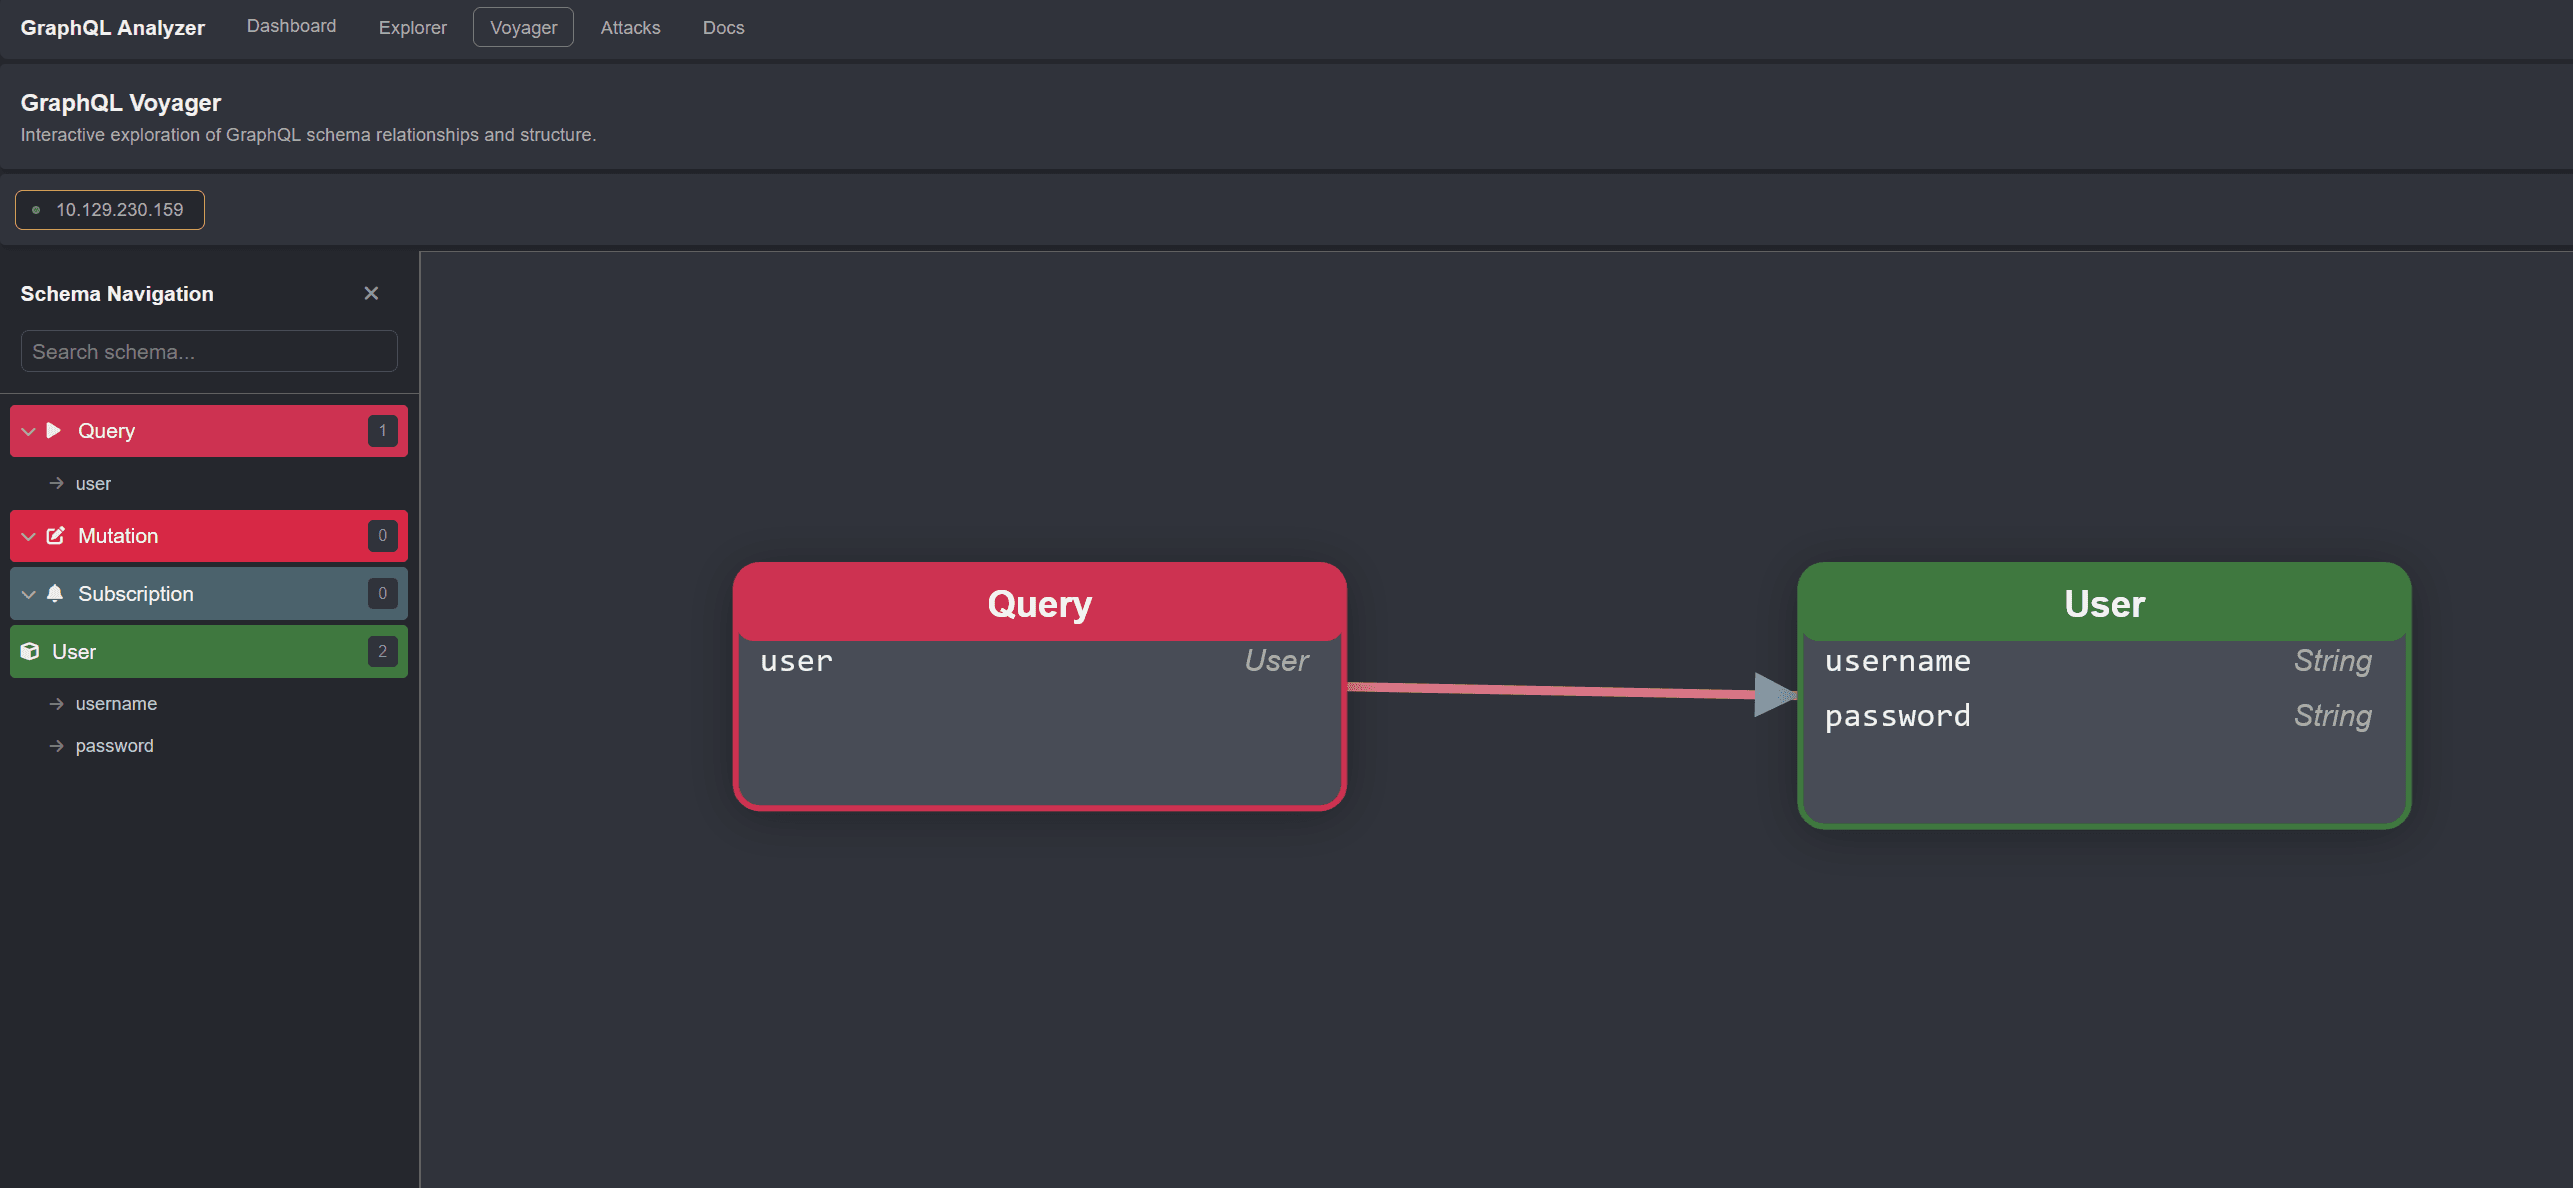The height and width of the screenshot is (1188, 2573).
Task: Select the user field inside the Query node
Action: [x=796, y=660]
